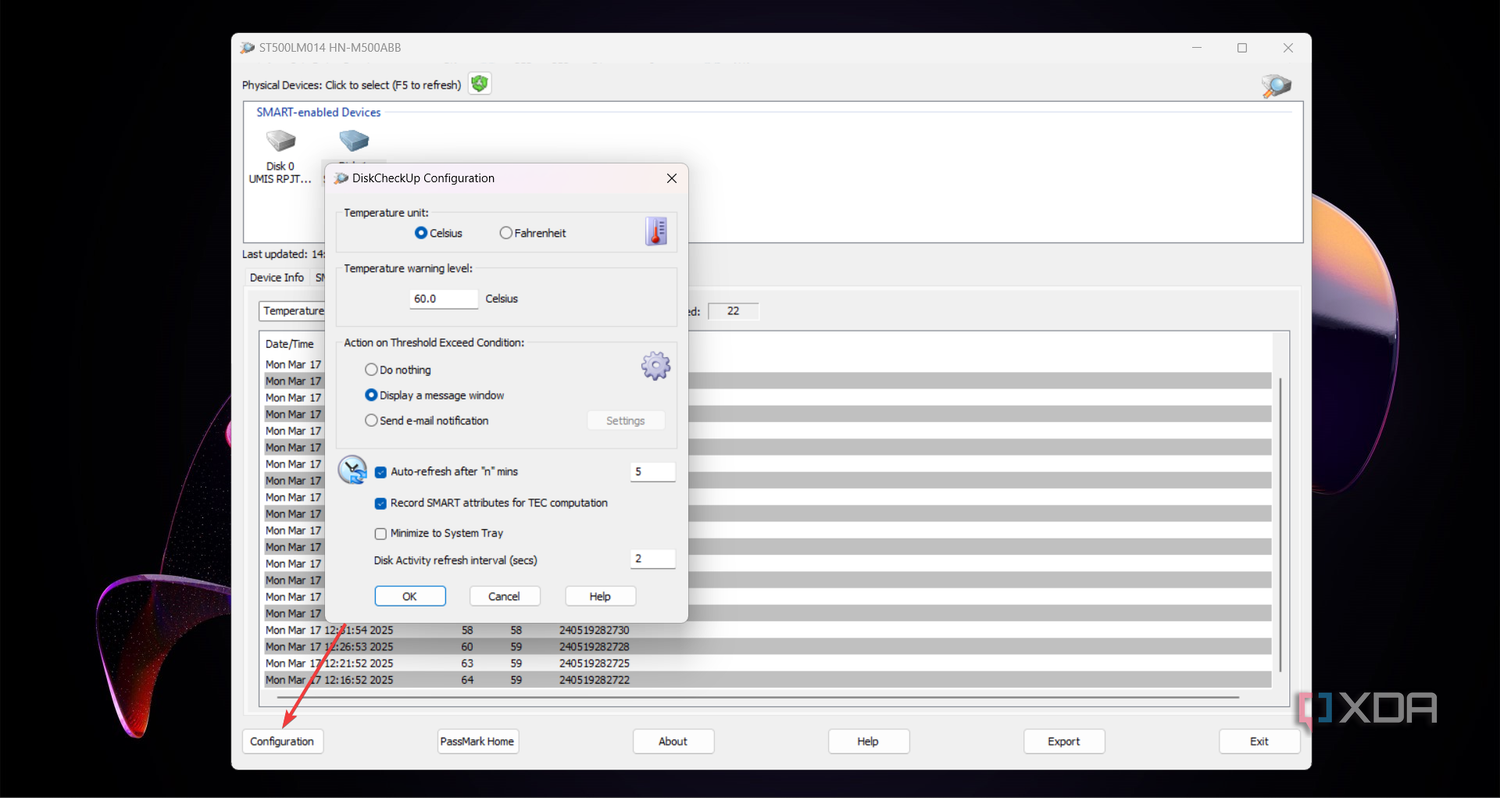Cancel the configuration dialog
This screenshot has width=1500, height=798.
click(504, 596)
